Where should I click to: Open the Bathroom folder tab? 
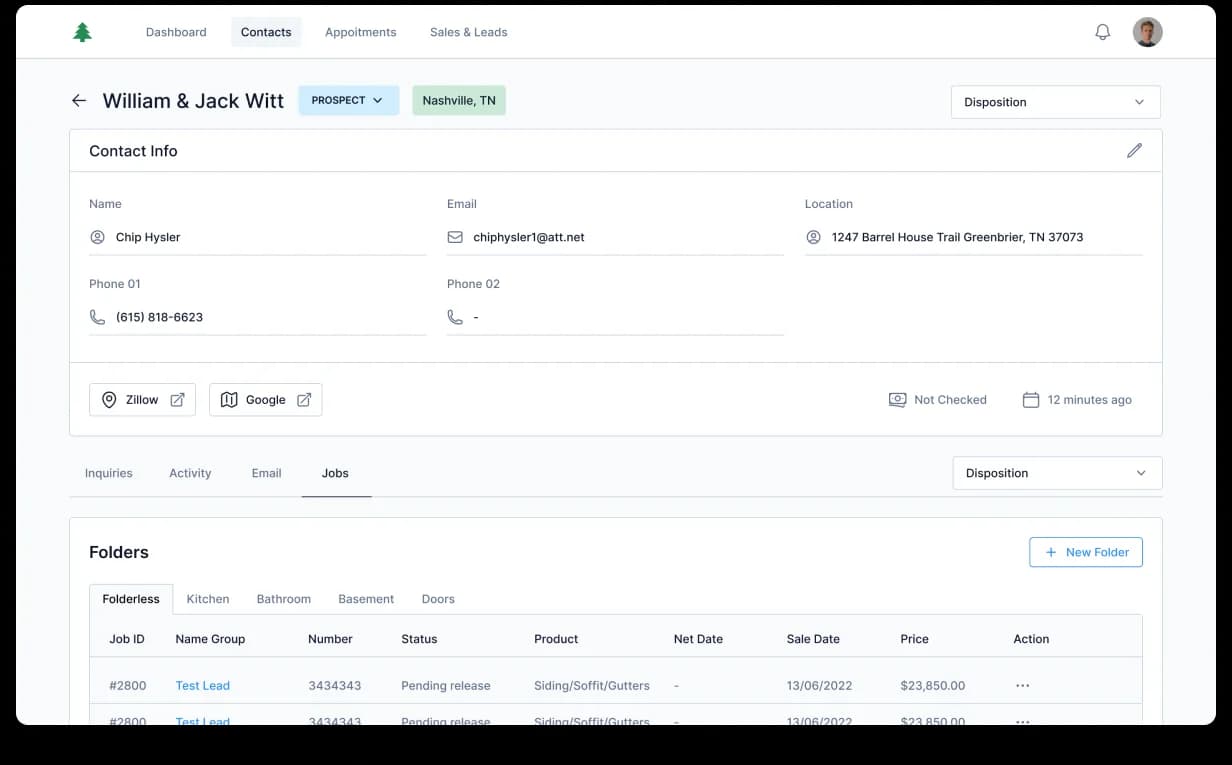(x=284, y=599)
